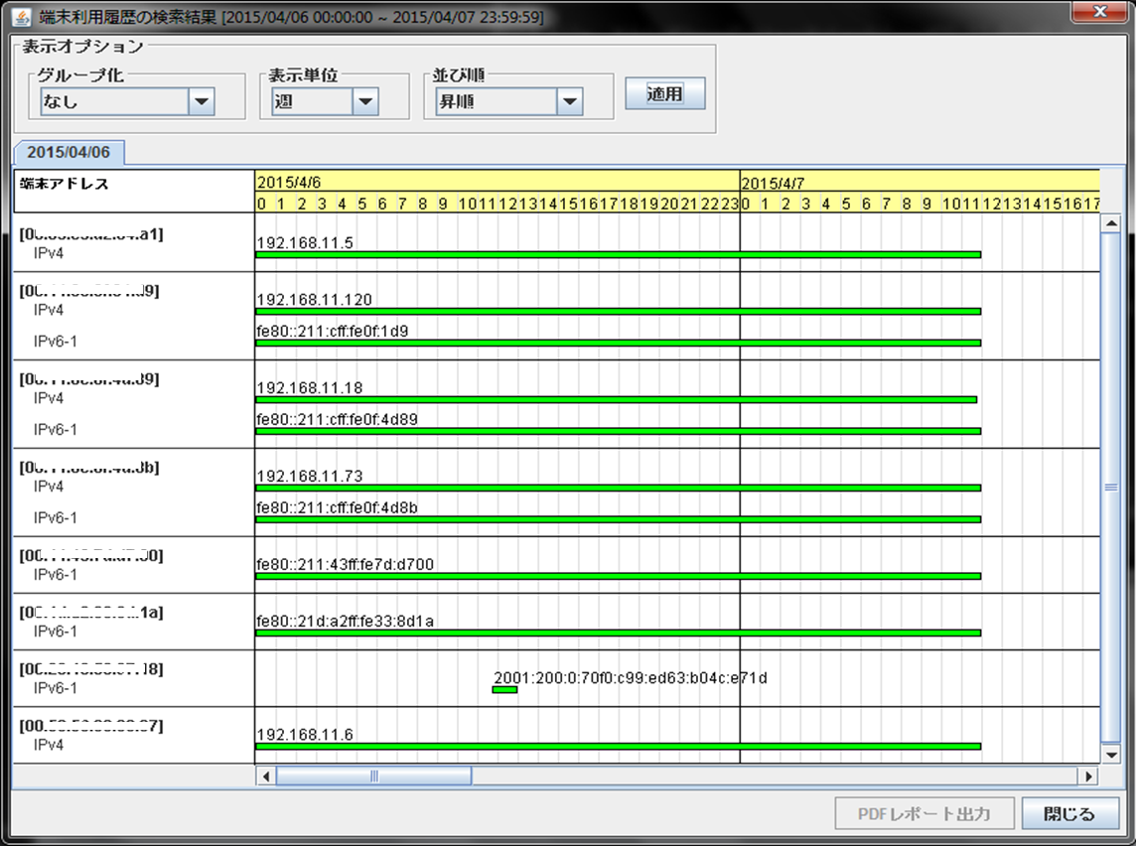1136x846 pixels.
Task: Select the 192.168.11.120 usage bar
Action: (x=617, y=312)
